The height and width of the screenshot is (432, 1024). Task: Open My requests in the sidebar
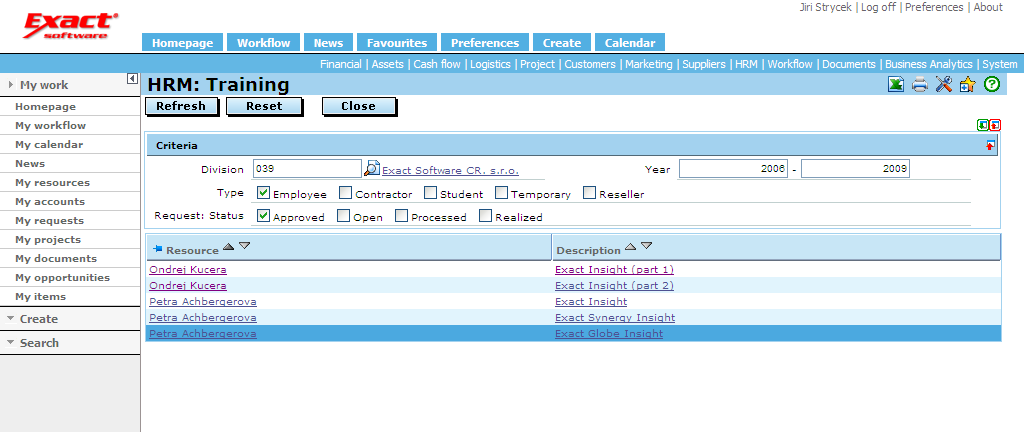[50, 221]
